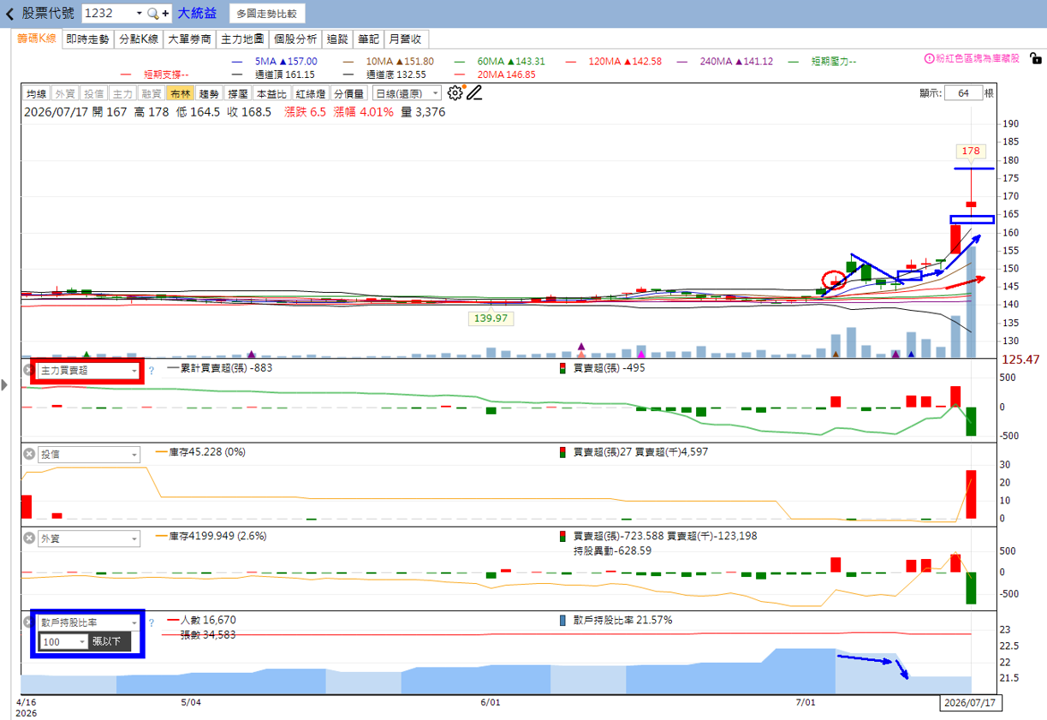The width and height of the screenshot is (1047, 720).
Task: Click the green triangle marker on volume chart
Action: pos(86,354)
